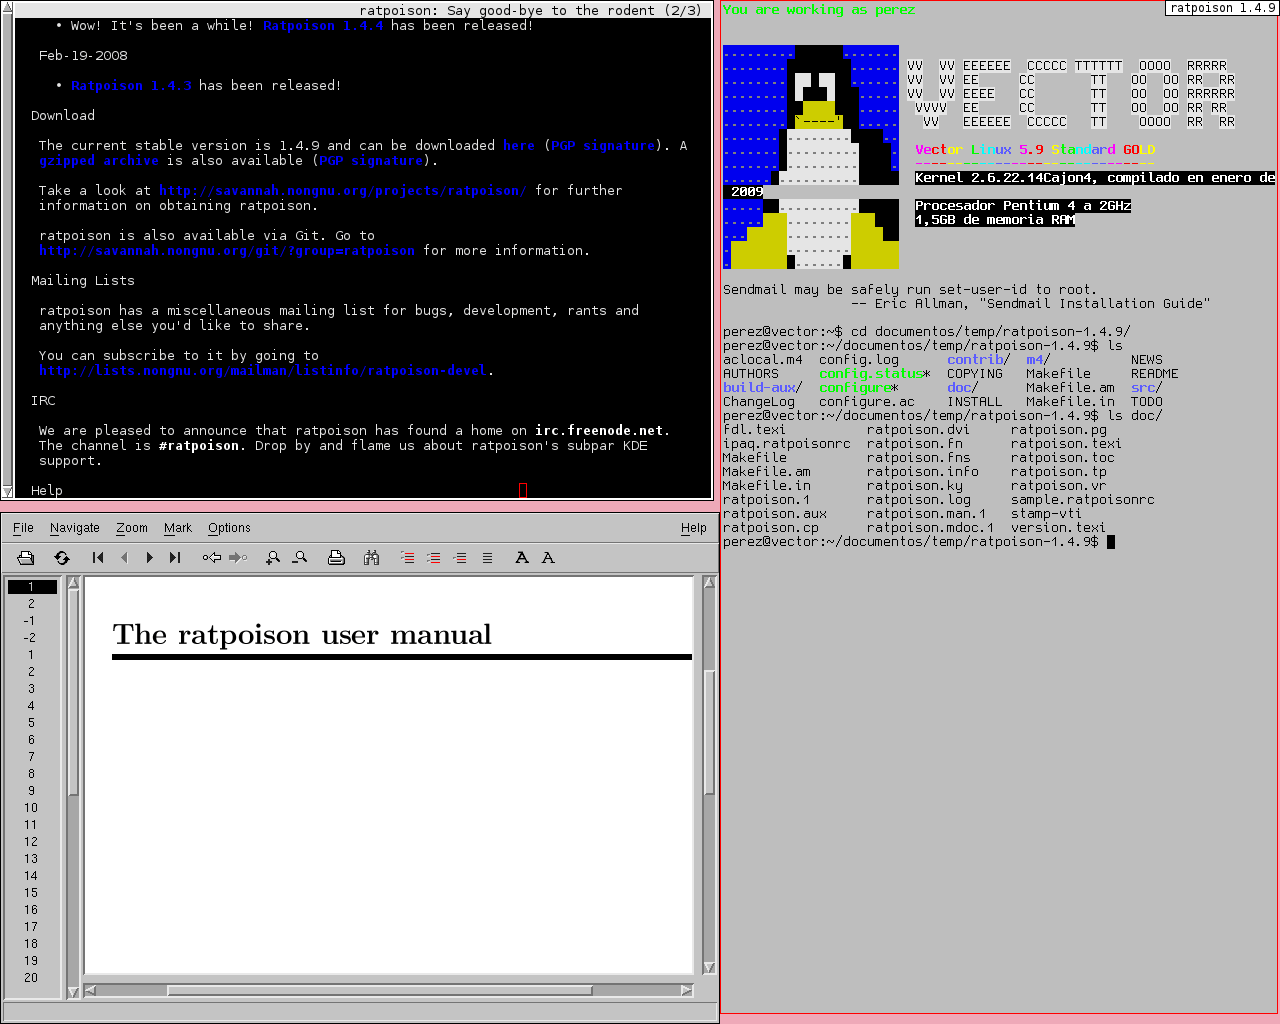The width and height of the screenshot is (1280, 1024).
Task: Click the unmark all pages icon
Action: (487, 558)
